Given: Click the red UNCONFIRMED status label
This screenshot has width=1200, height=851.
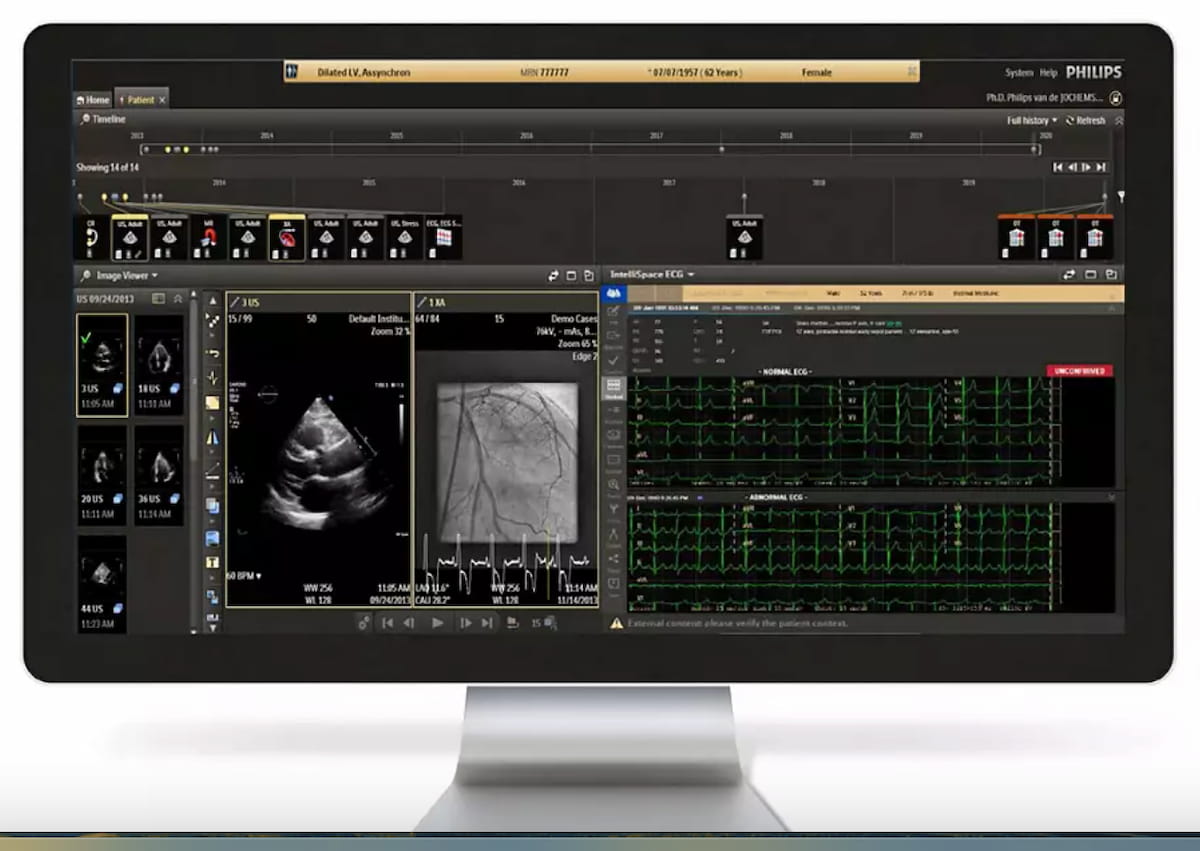Looking at the screenshot, I should (x=1081, y=370).
